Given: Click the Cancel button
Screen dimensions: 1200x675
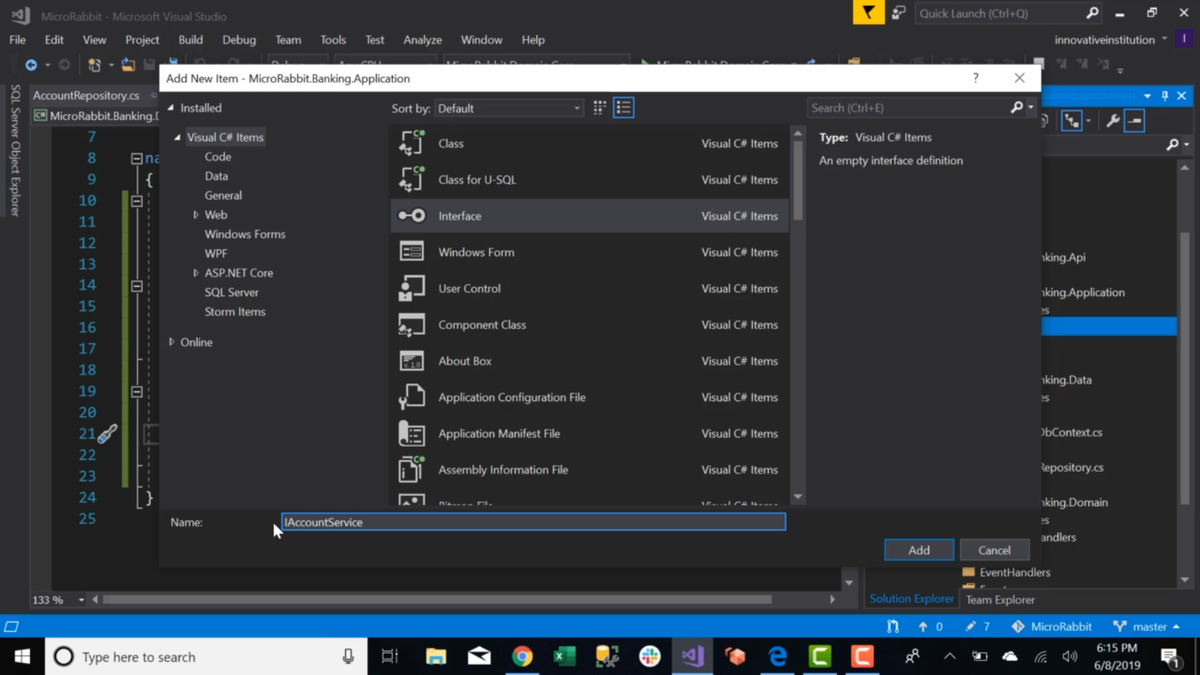Looking at the screenshot, I should [994, 550].
